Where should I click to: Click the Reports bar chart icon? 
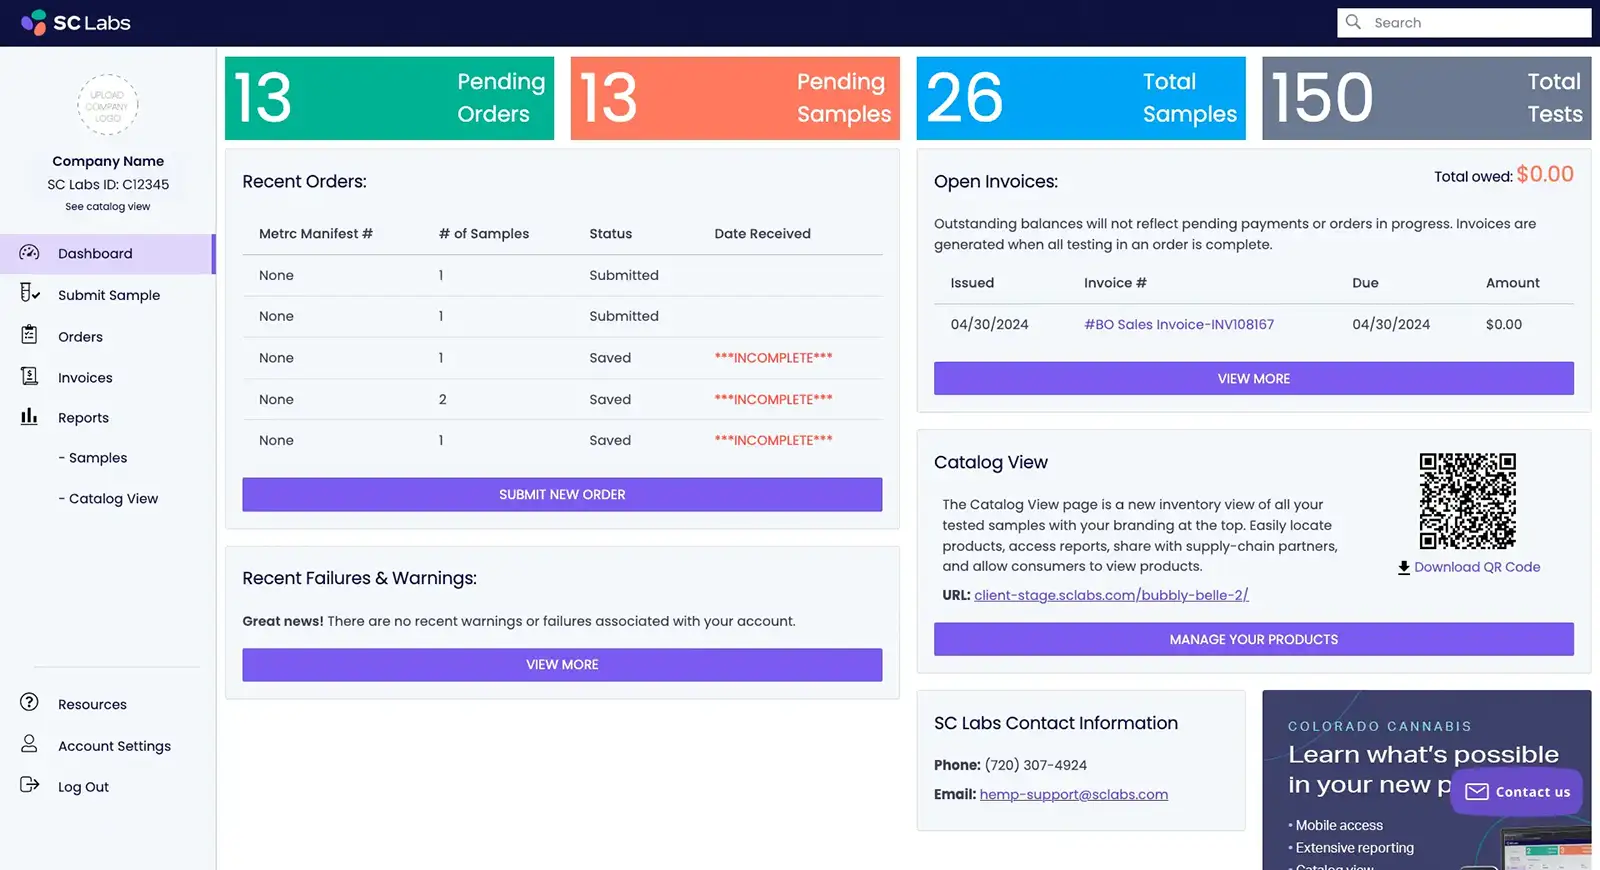click(x=29, y=416)
